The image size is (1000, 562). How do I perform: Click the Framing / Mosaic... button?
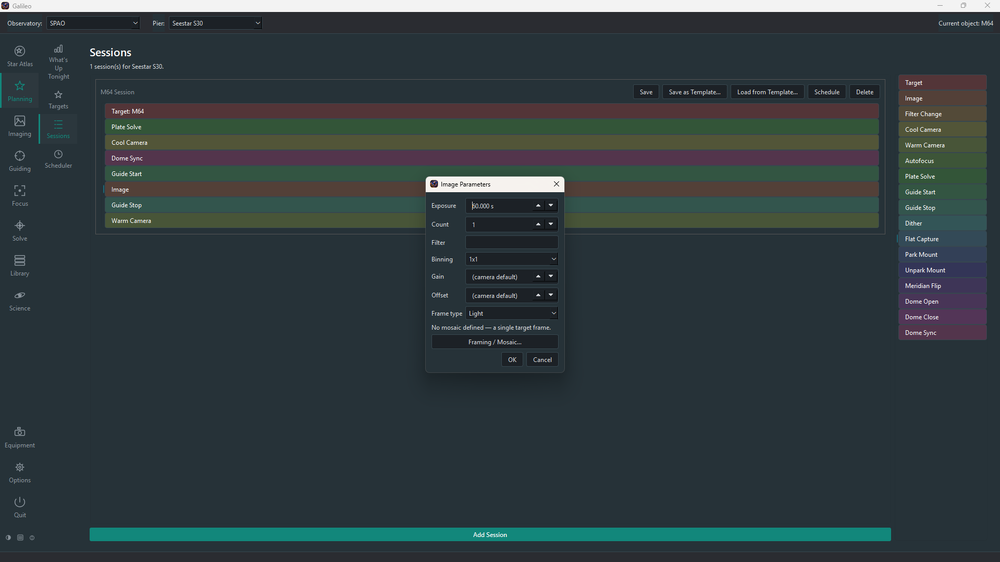click(x=495, y=342)
